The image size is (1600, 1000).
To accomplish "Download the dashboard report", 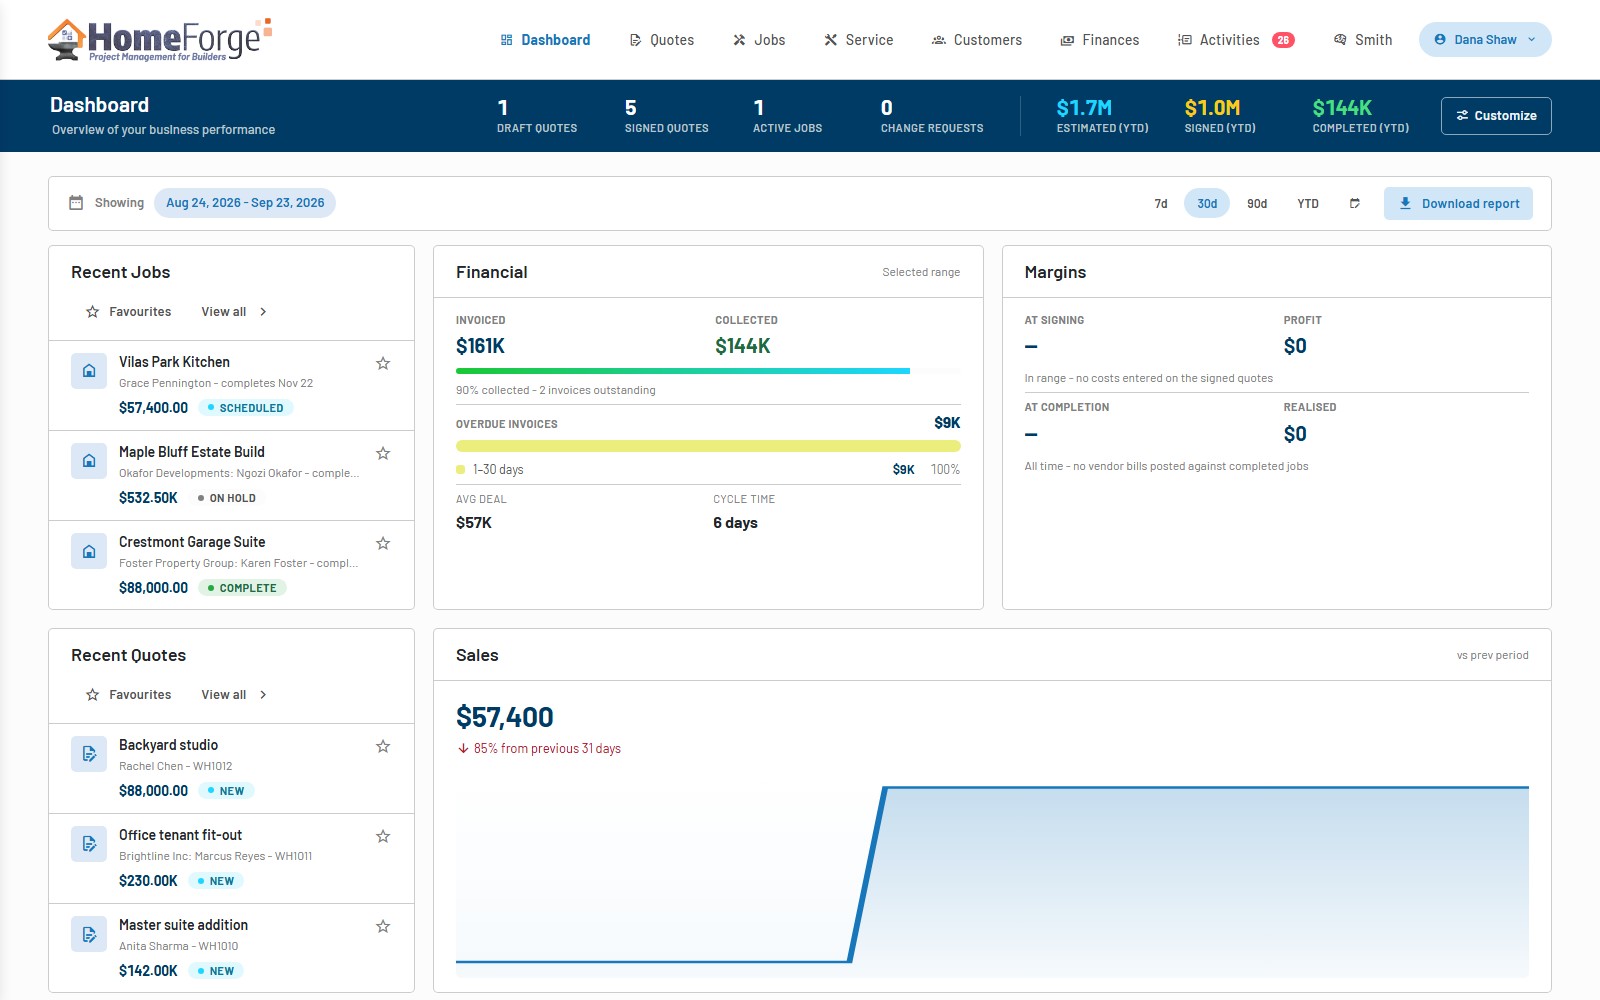I will [1458, 203].
